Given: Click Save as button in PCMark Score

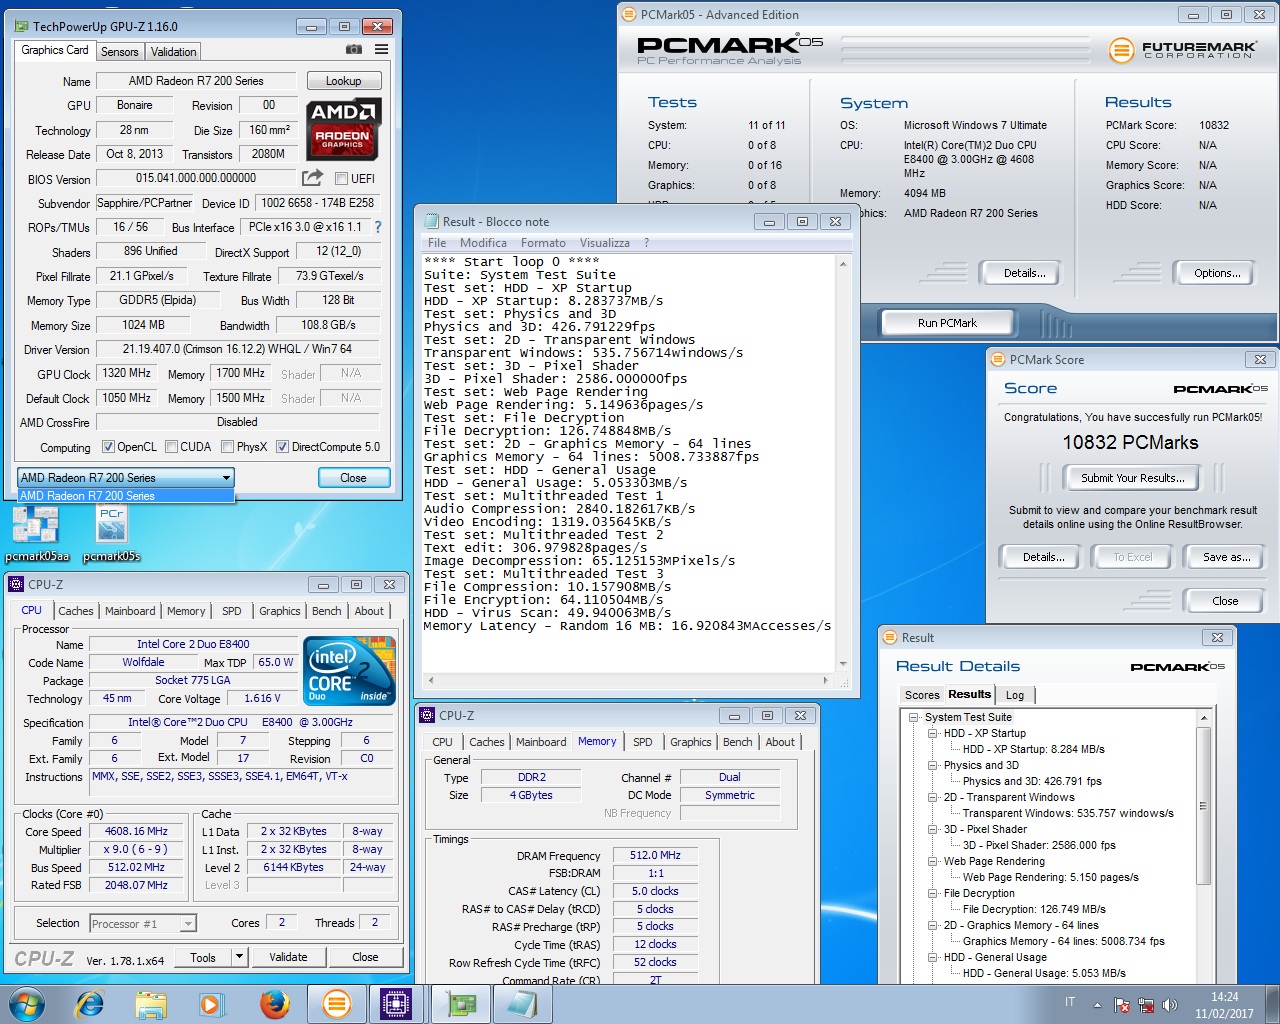Looking at the screenshot, I should pos(1226,557).
